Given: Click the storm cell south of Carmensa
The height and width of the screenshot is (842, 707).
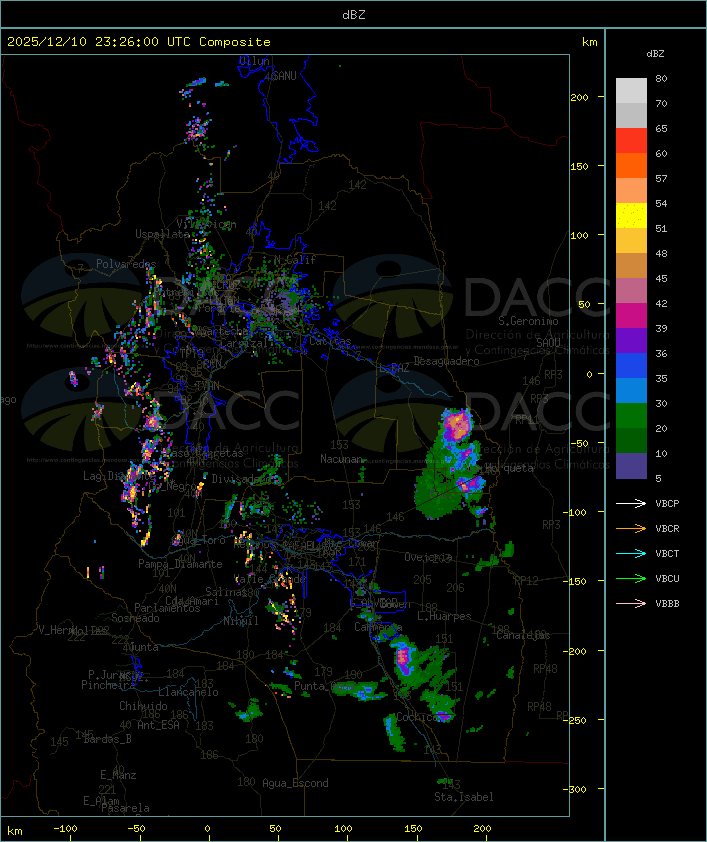Looking at the screenshot, I should (403, 657).
